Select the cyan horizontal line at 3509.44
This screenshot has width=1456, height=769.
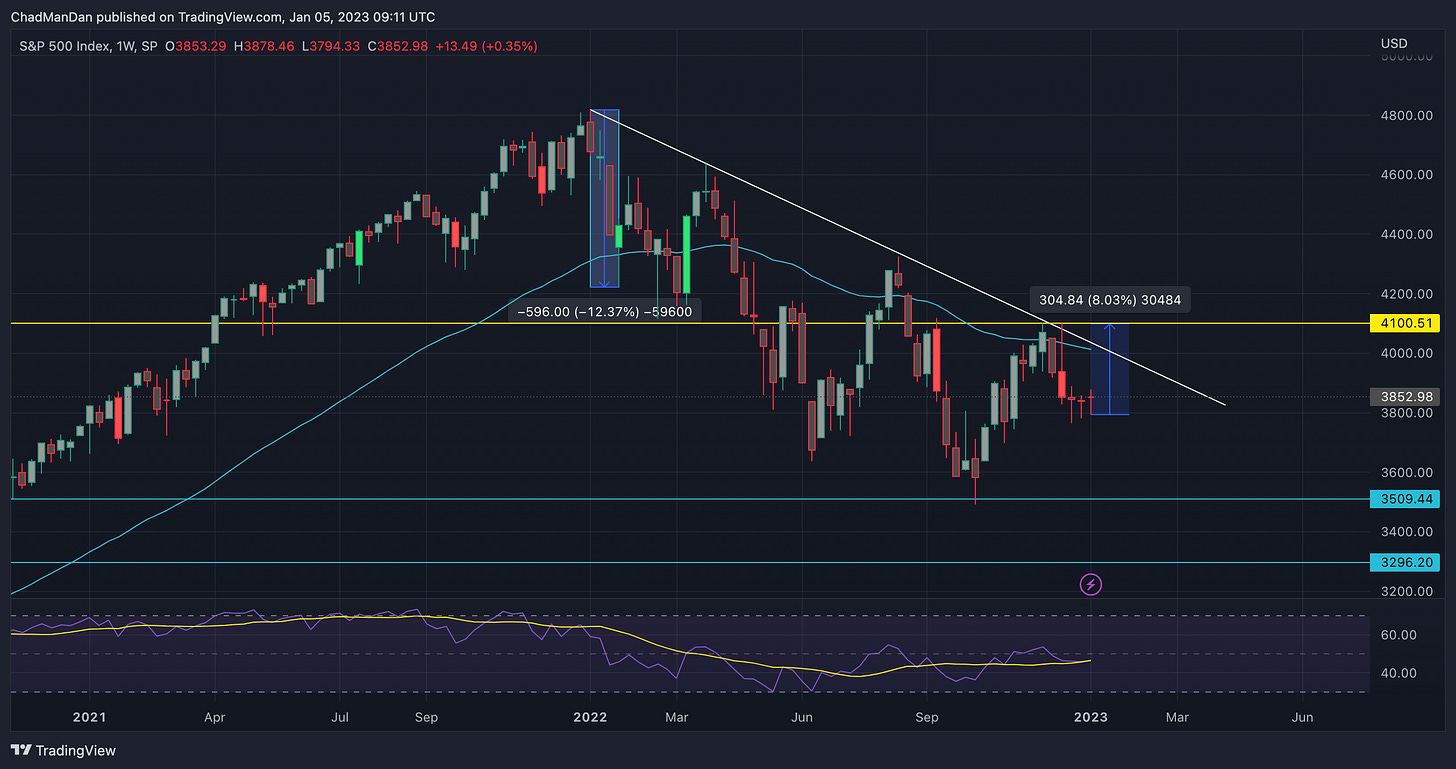coord(690,499)
